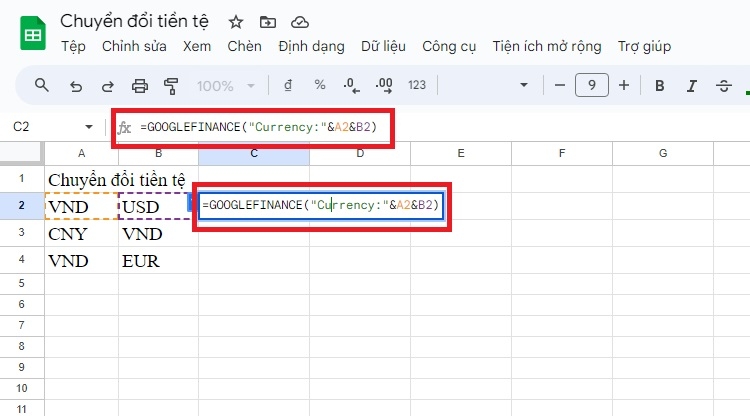Click inside the C2 cell formula editor

[320, 206]
